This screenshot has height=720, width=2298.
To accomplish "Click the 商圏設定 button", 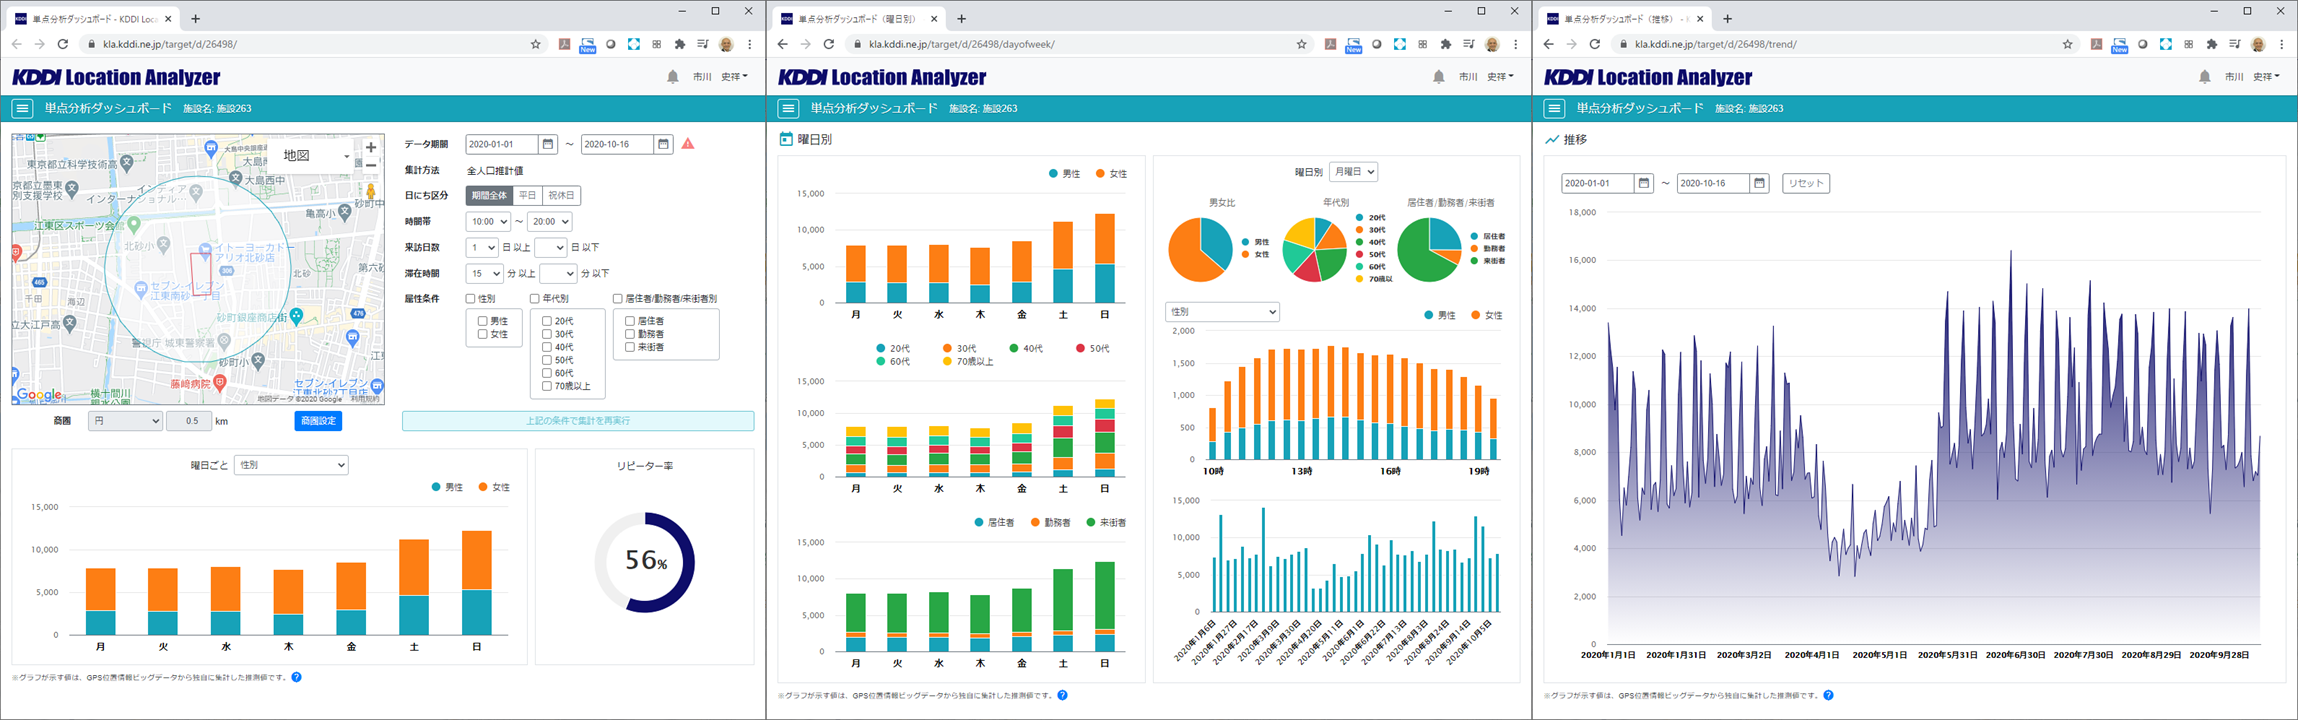I will pos(318,421).
